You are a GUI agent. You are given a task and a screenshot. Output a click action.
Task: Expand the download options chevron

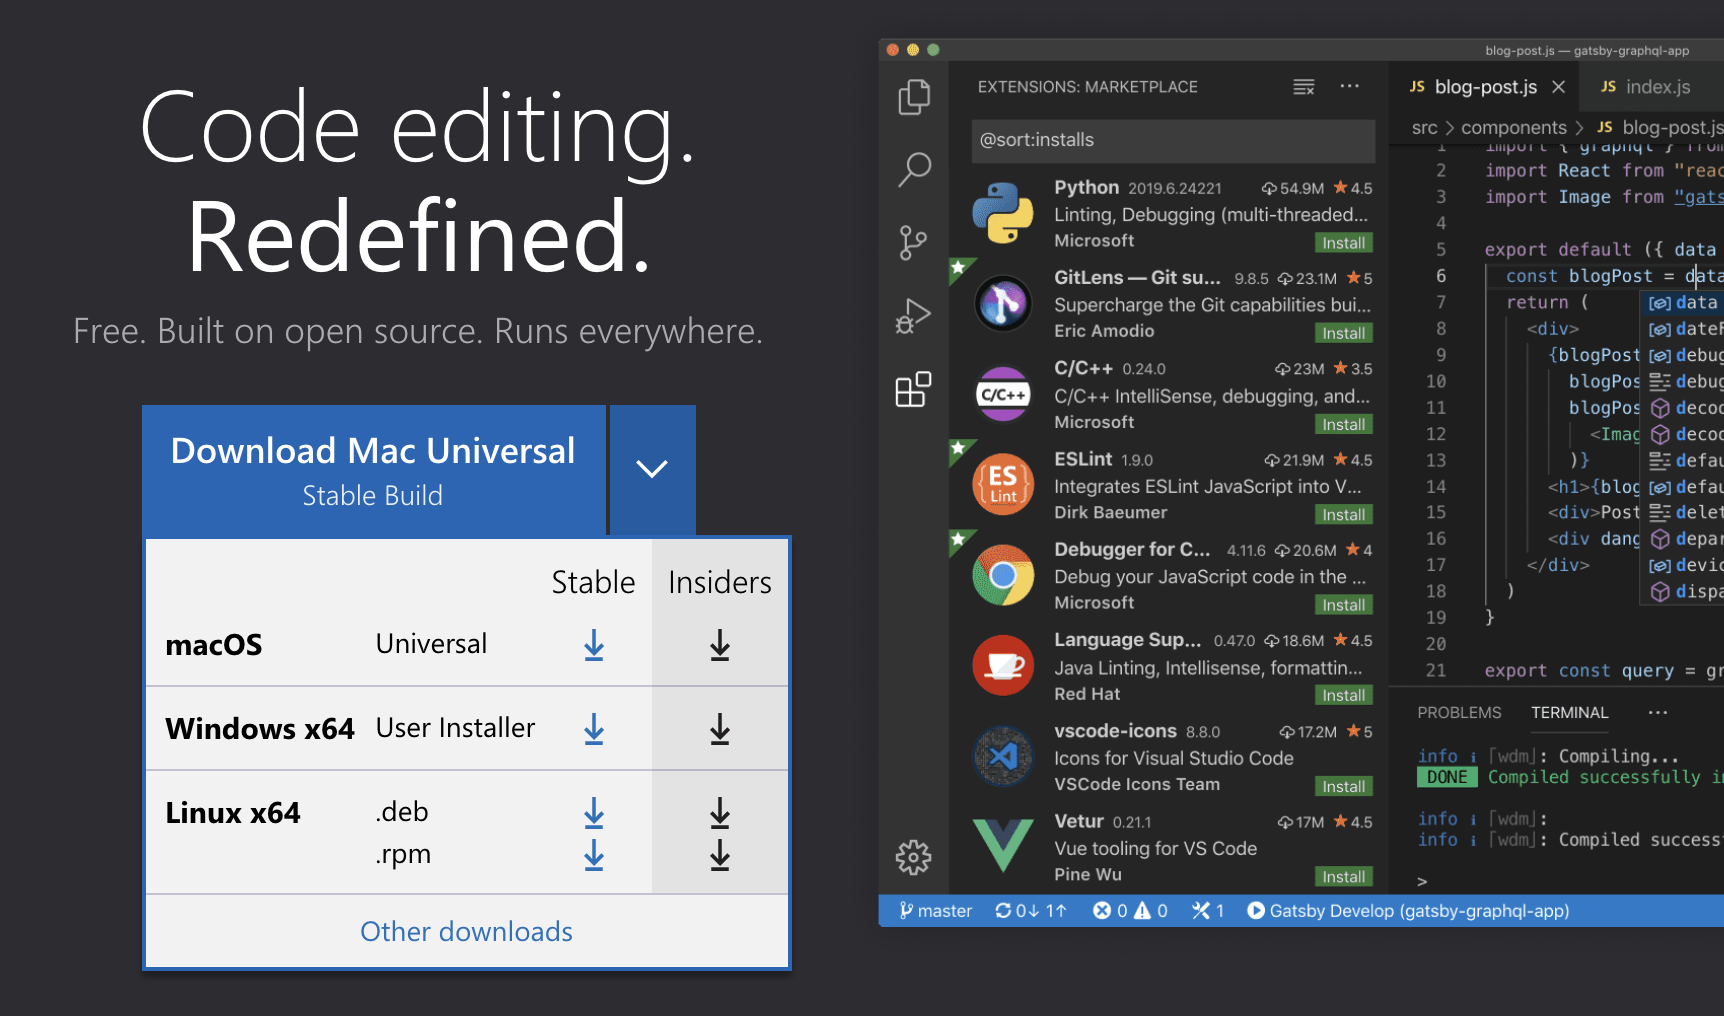[652, 469]
